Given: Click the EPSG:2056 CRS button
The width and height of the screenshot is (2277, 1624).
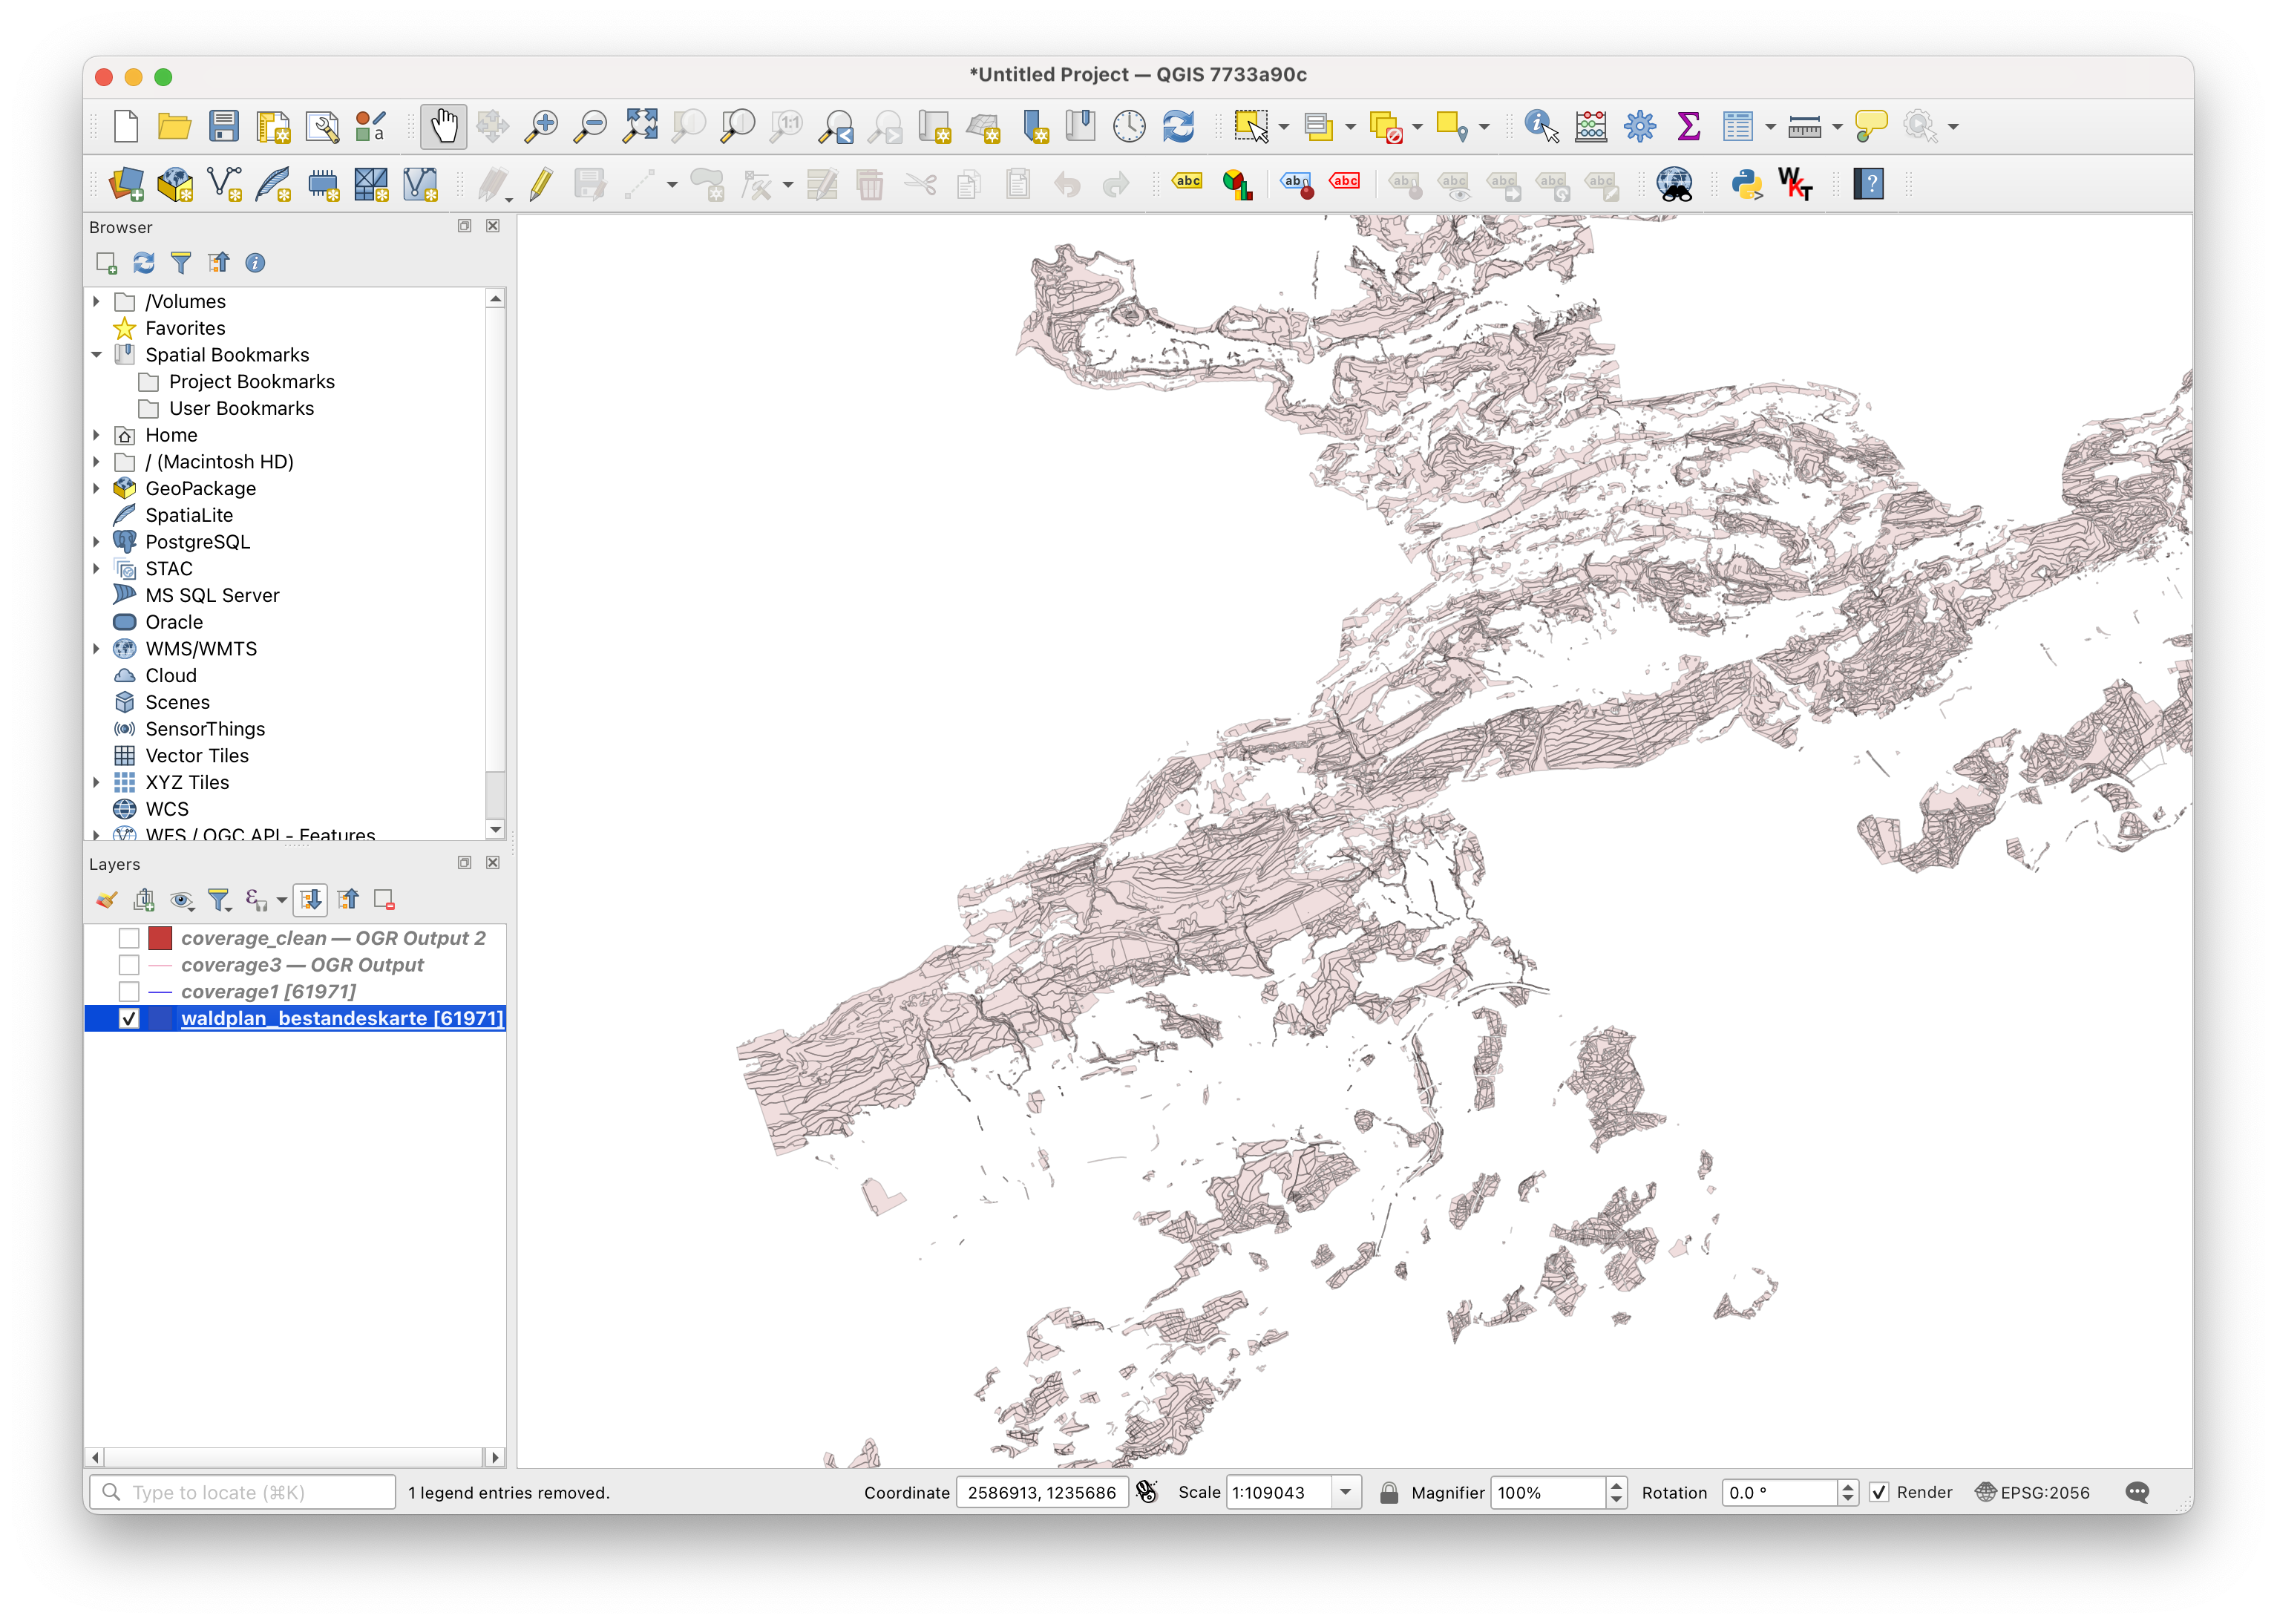Looking at the screenshot, I should coord(2032,1492).
